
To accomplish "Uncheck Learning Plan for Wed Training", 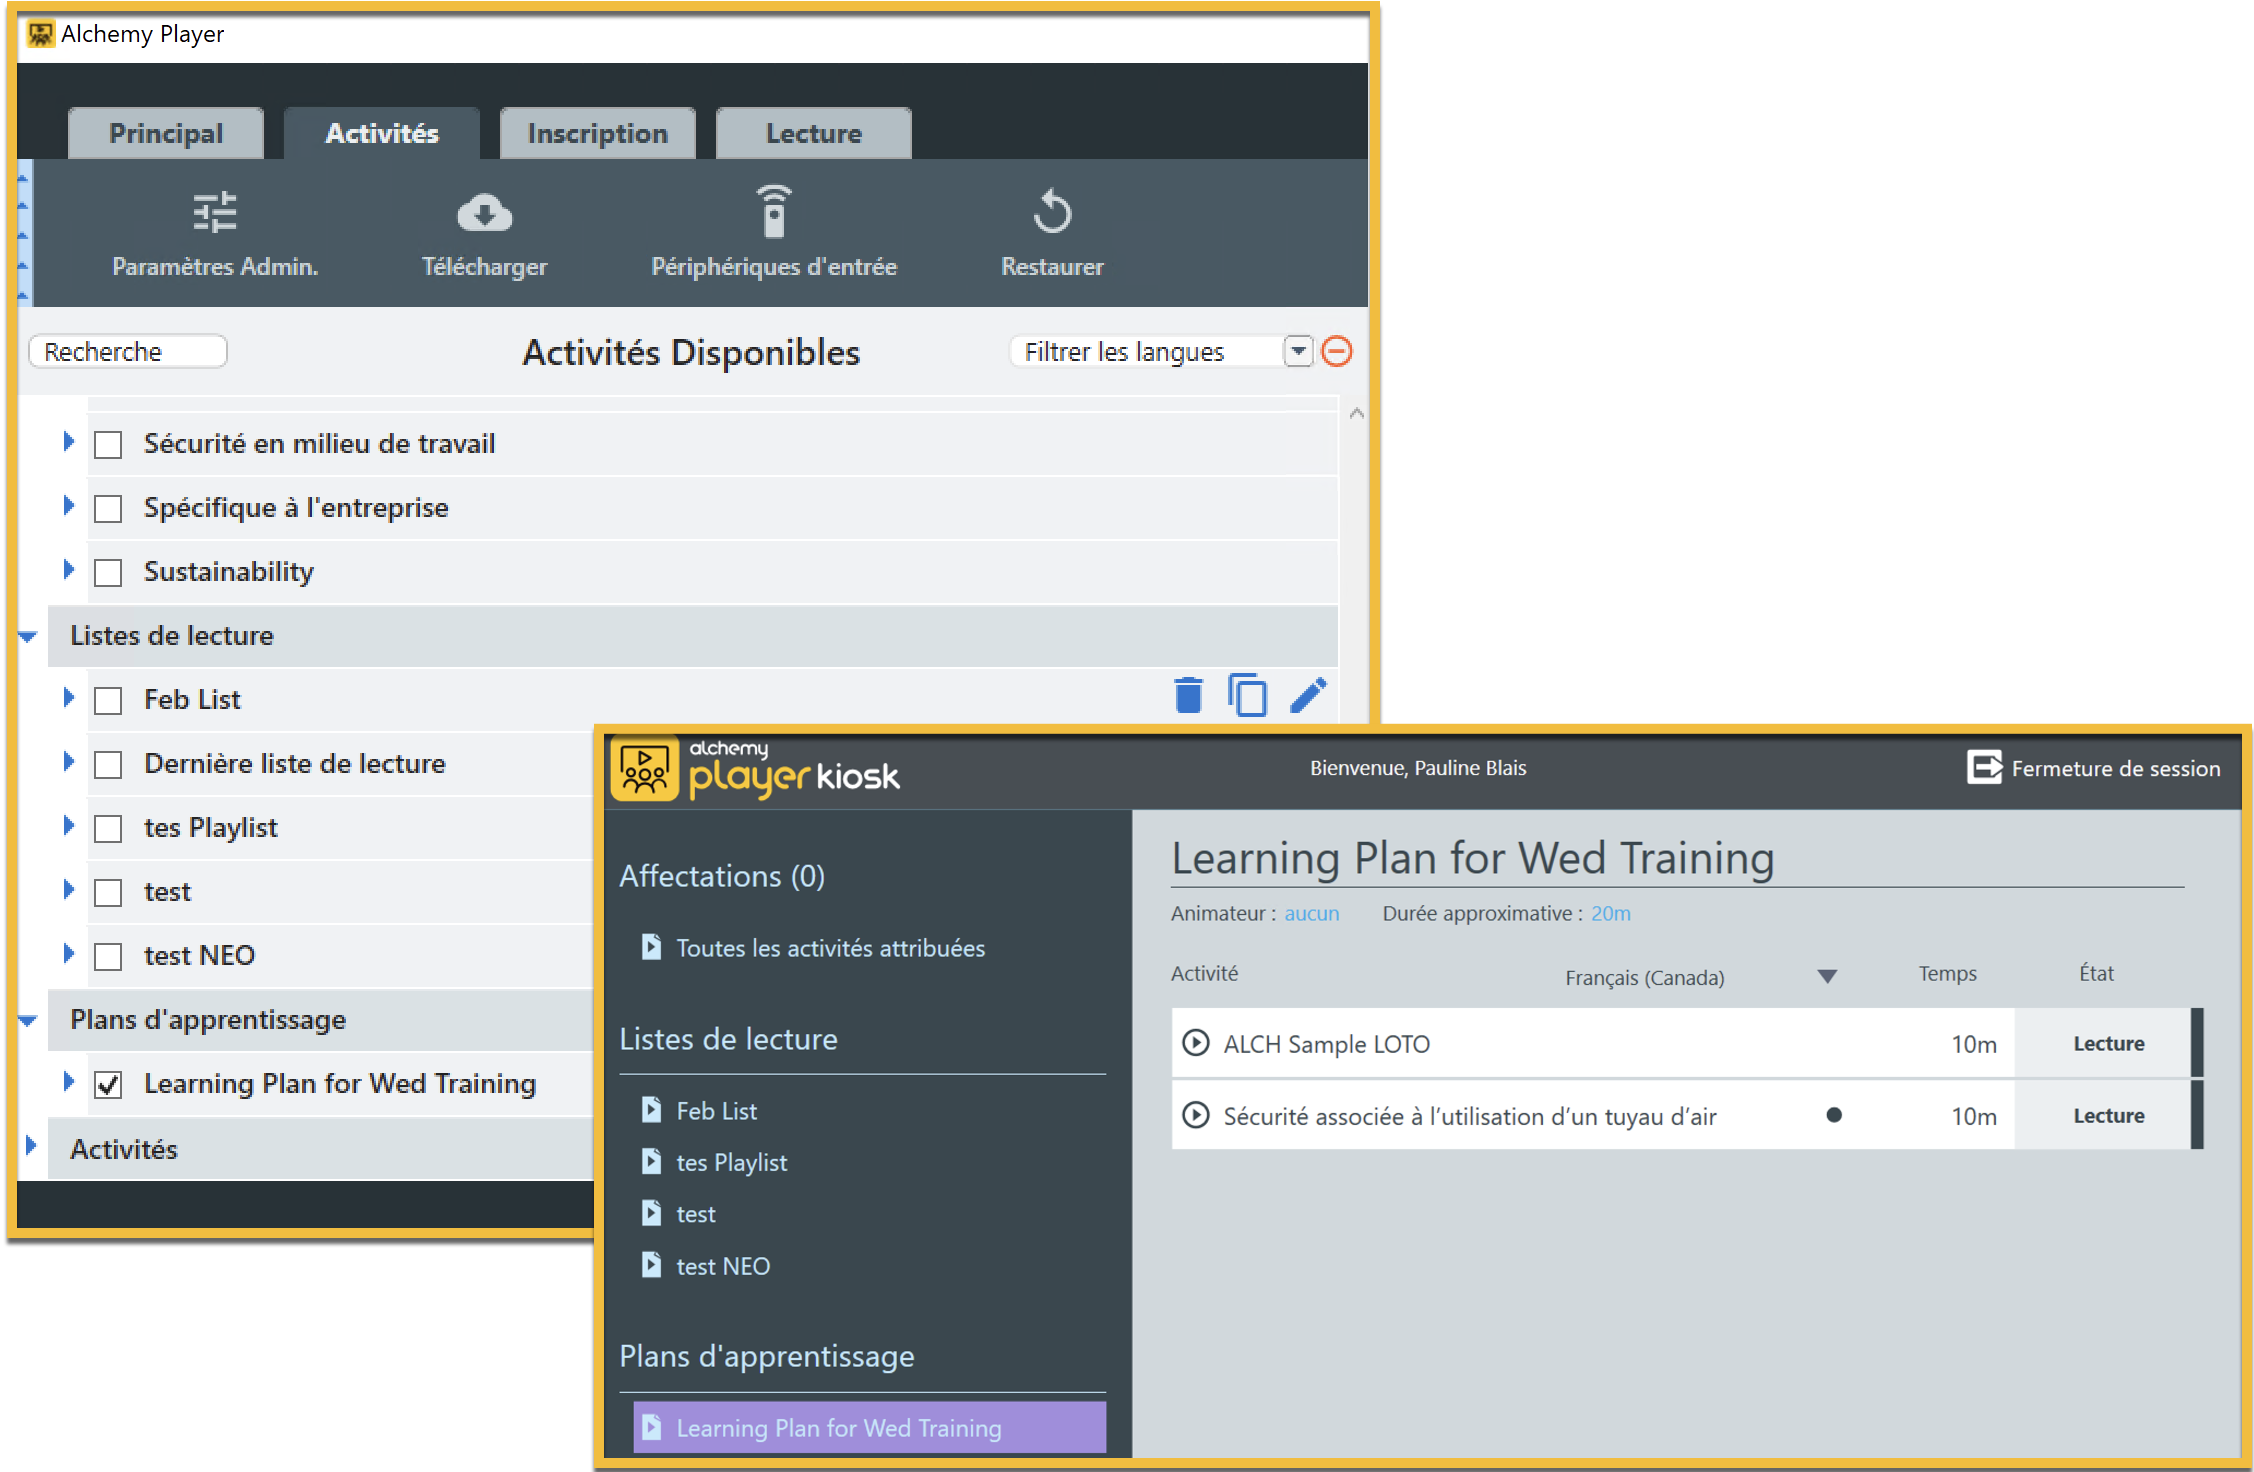I will point(108,1084).
